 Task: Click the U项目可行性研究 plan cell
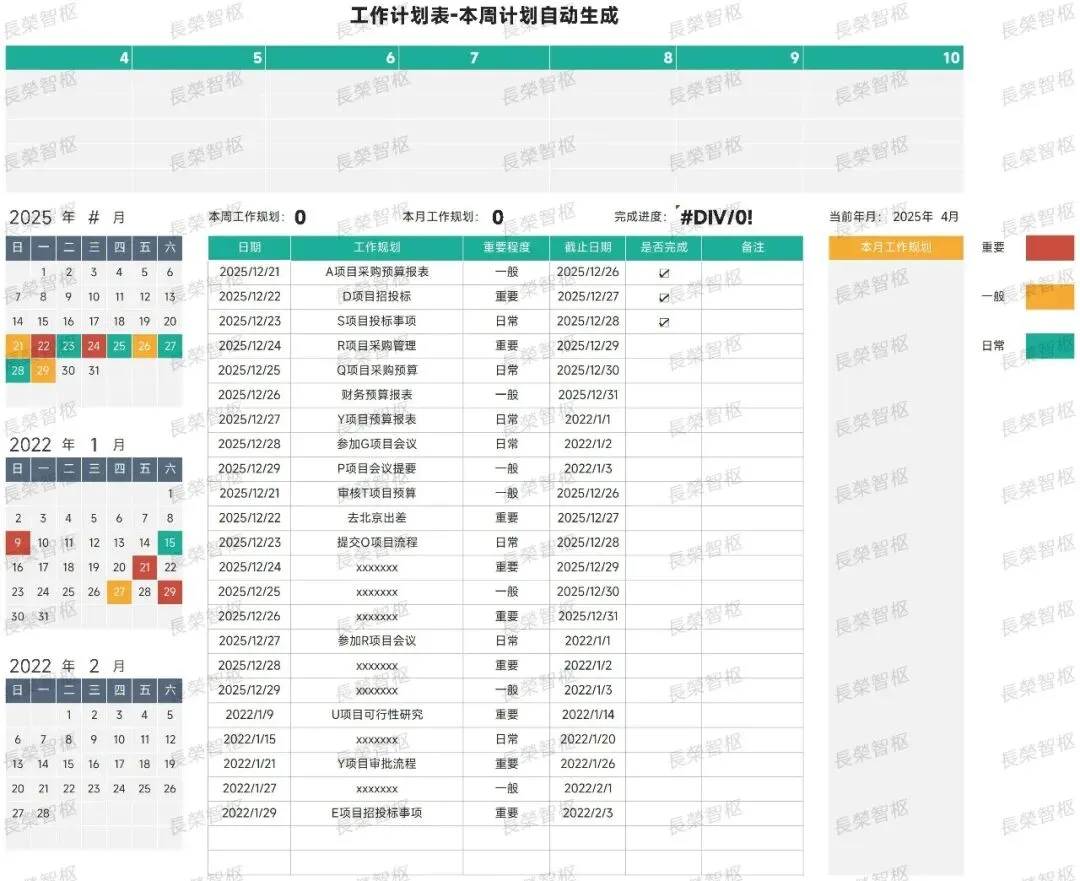coord(377,715)
